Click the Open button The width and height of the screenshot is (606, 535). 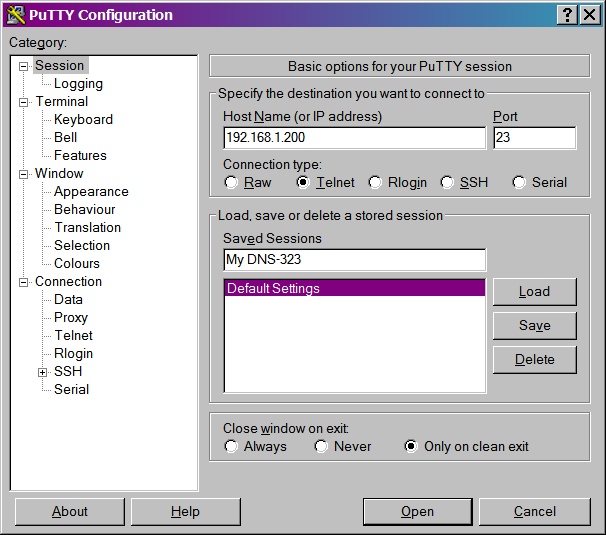tap(418, 511)
